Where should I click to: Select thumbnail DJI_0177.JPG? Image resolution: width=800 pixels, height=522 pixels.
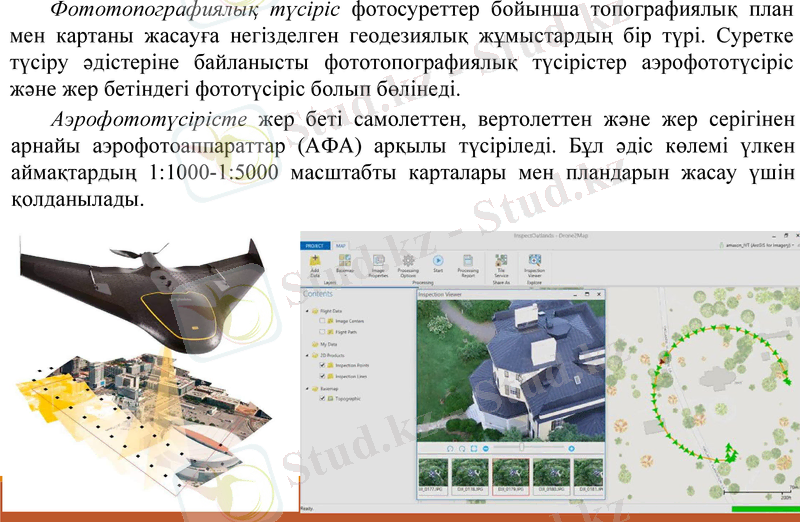pos(433,476)
